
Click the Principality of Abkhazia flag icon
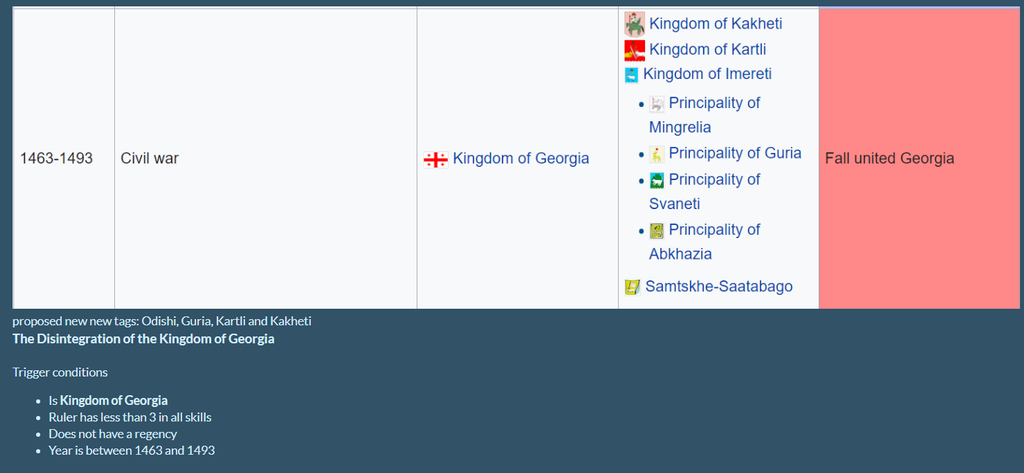click(x=656, y=230)
